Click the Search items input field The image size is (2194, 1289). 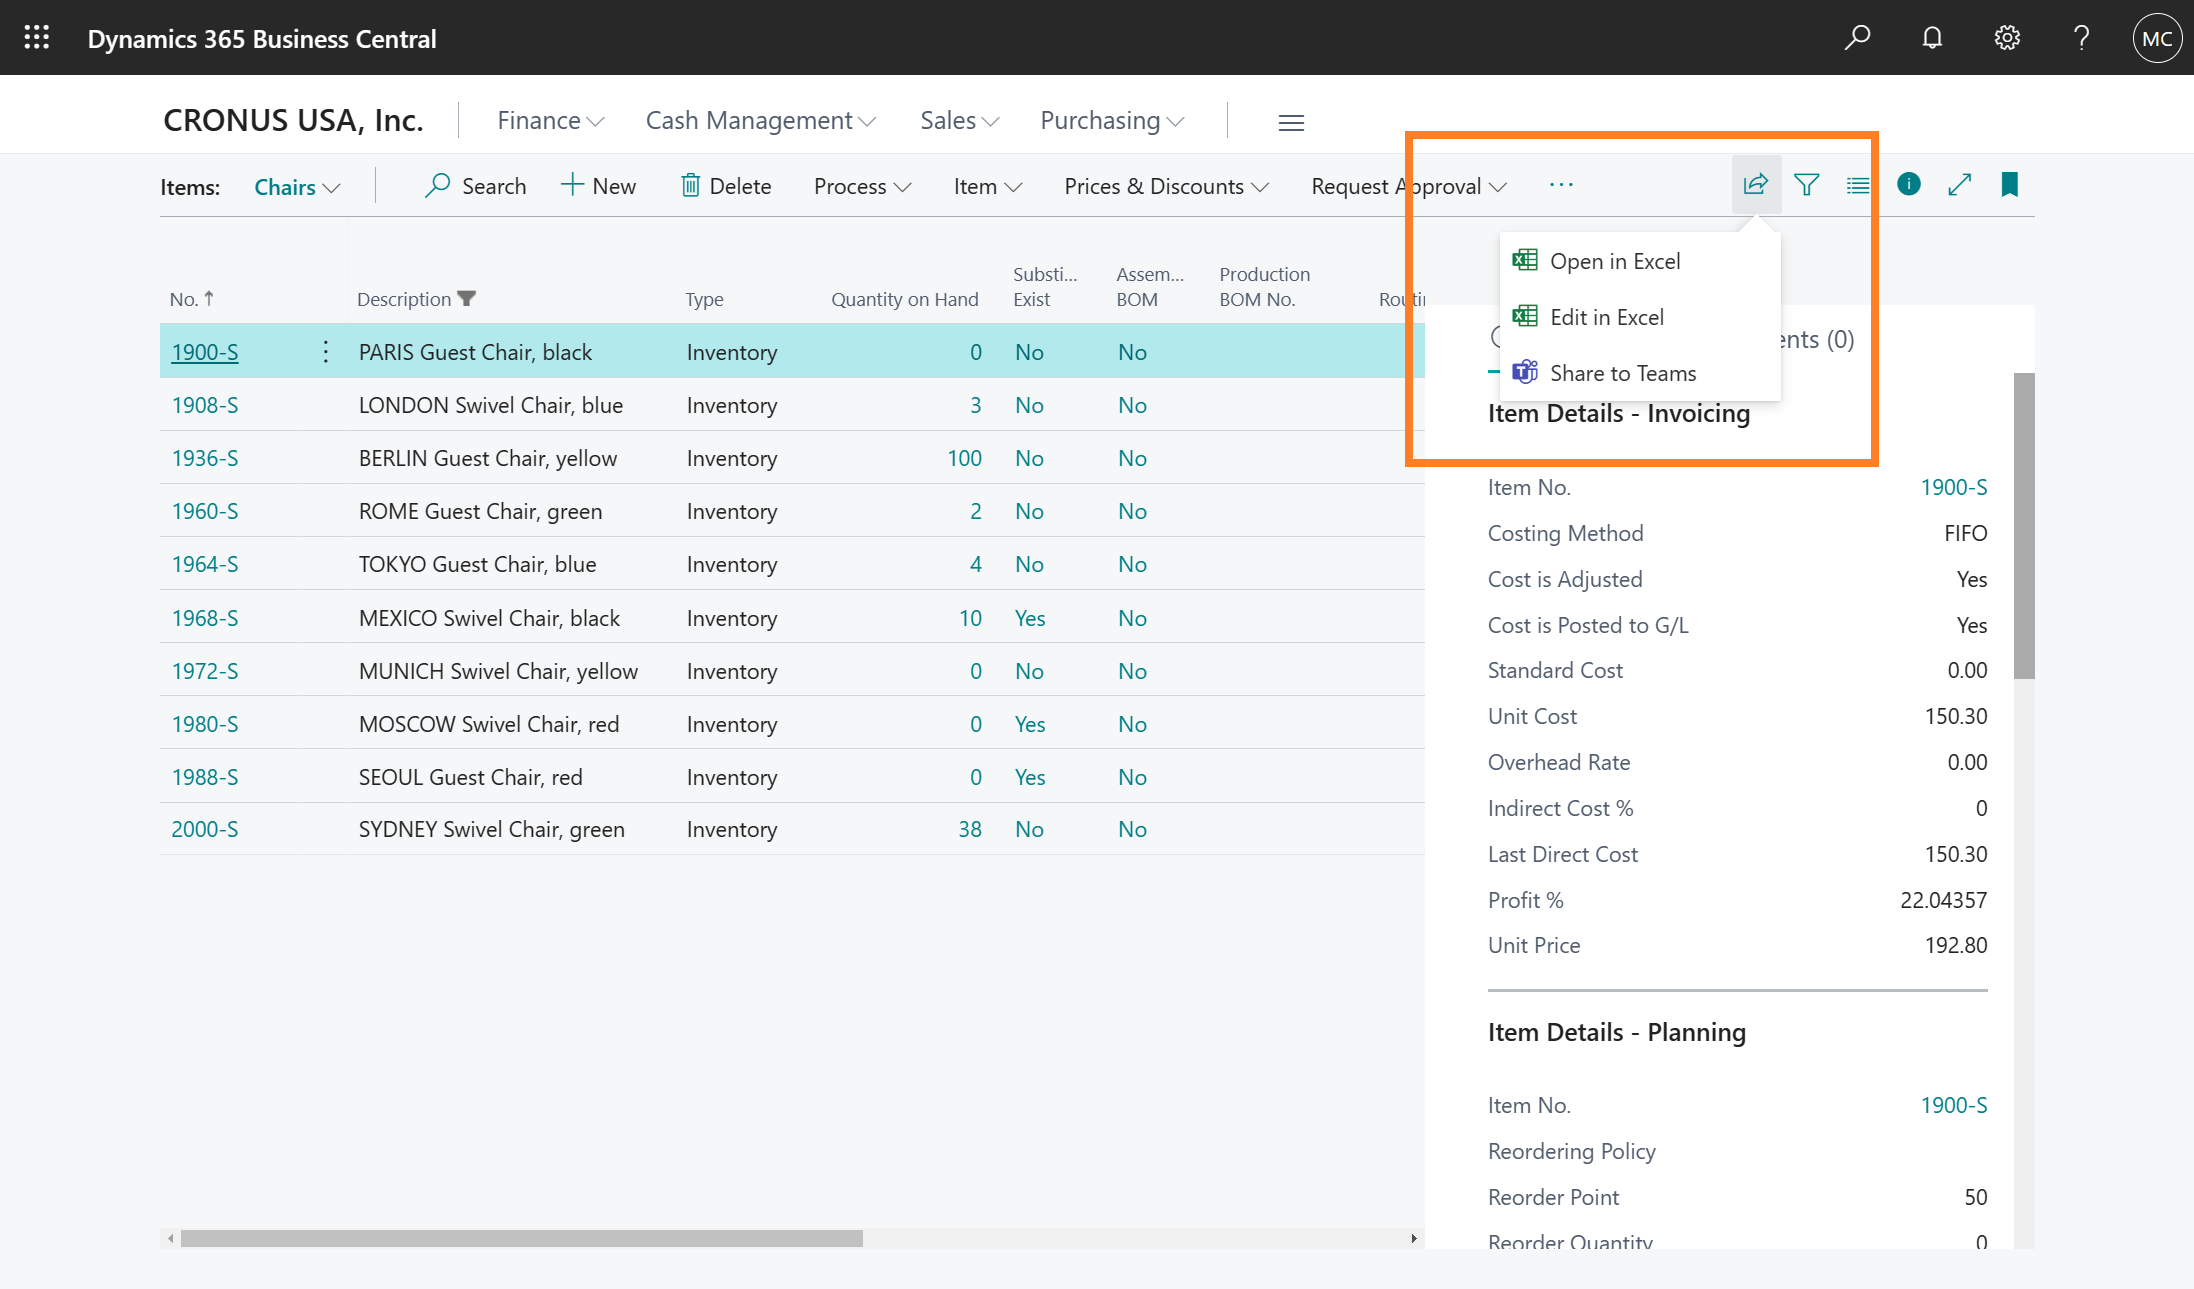click(x=479, y=184)
